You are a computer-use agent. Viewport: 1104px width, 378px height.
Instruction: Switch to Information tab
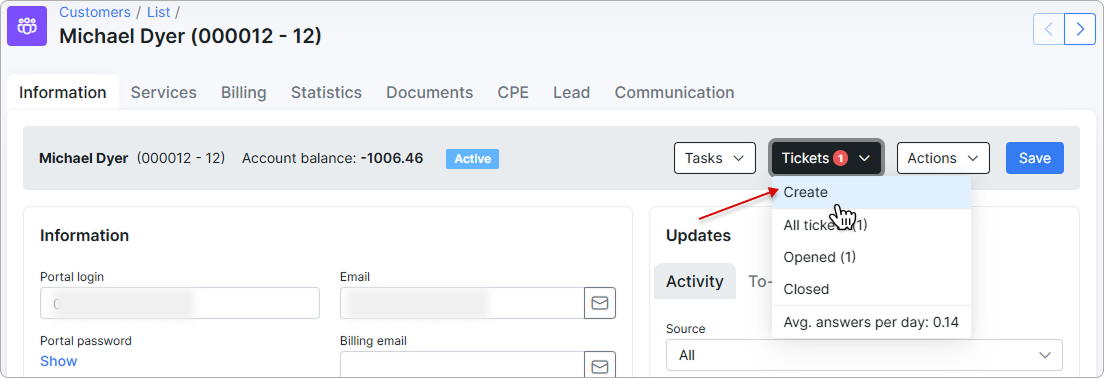(63, 92)
